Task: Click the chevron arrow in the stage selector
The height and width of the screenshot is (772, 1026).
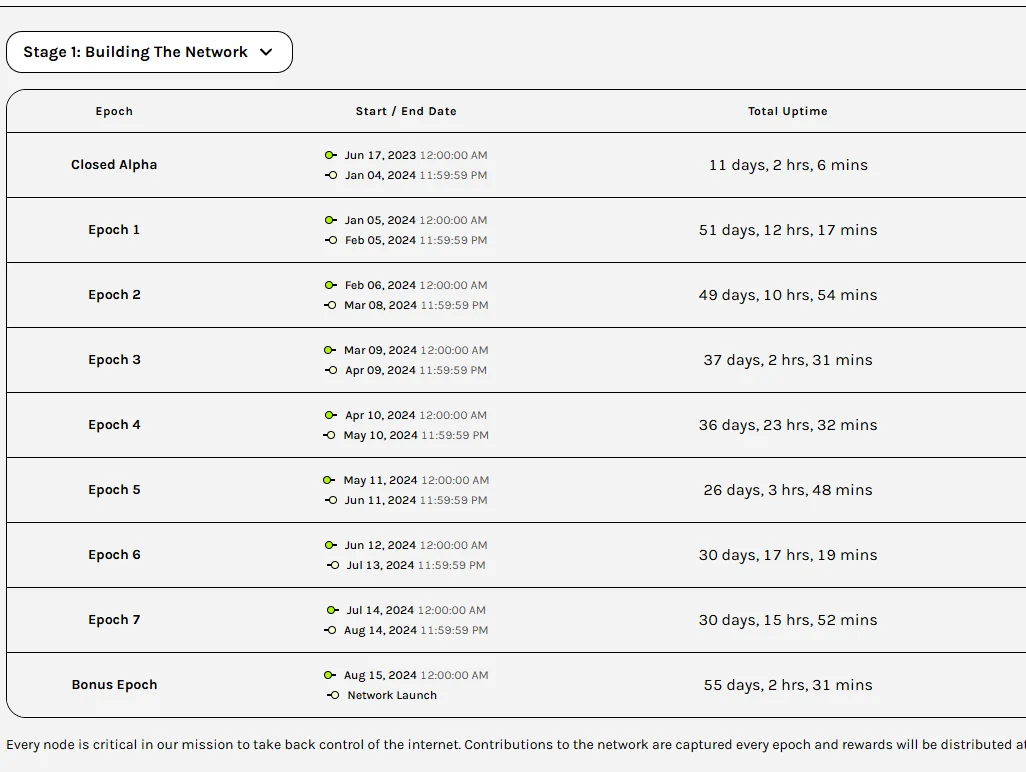Action: point(266,52)
